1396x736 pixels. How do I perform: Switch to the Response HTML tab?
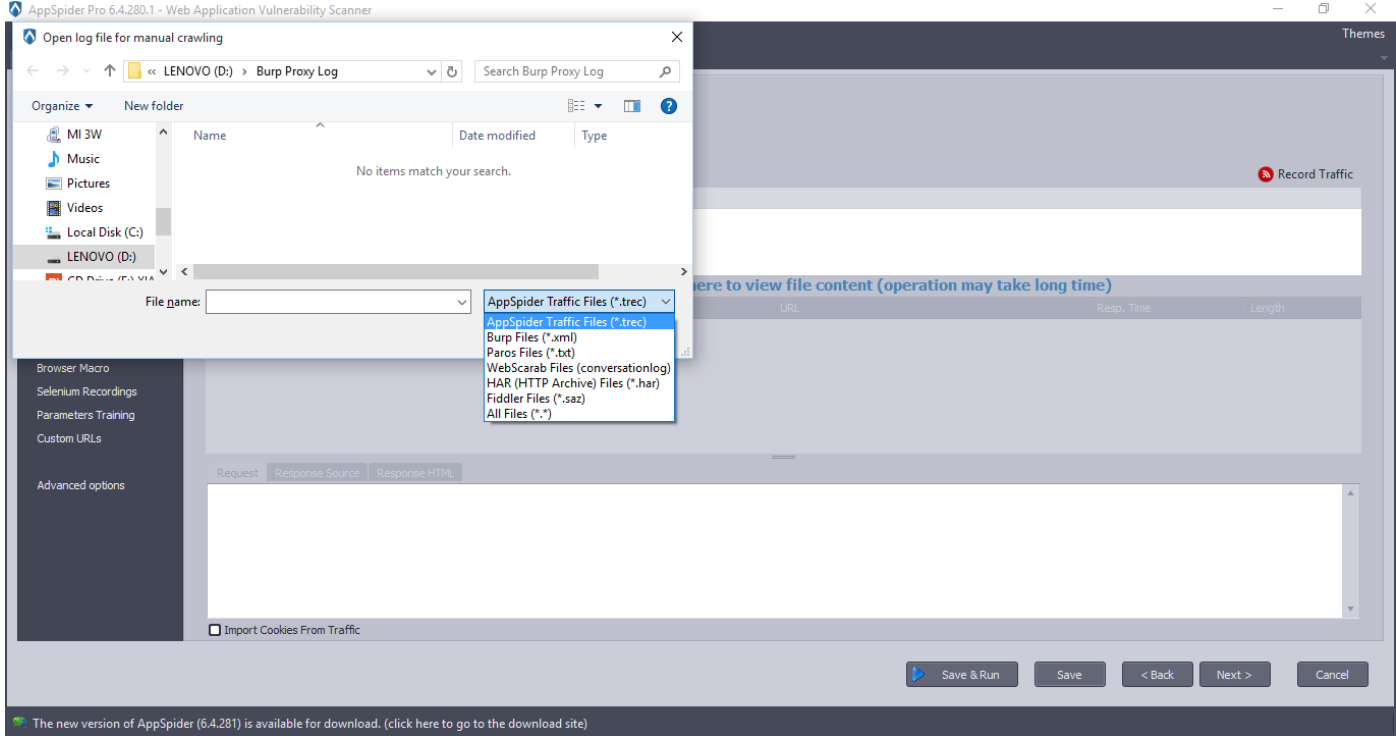point(415,473)
